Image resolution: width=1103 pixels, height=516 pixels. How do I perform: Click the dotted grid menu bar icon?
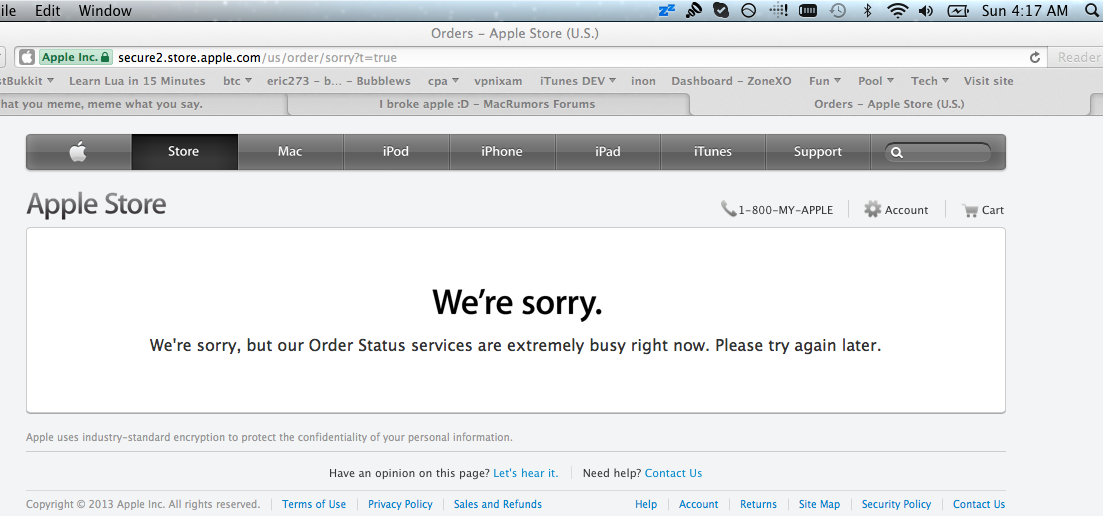pyautogui.click(x=778, y=11)
